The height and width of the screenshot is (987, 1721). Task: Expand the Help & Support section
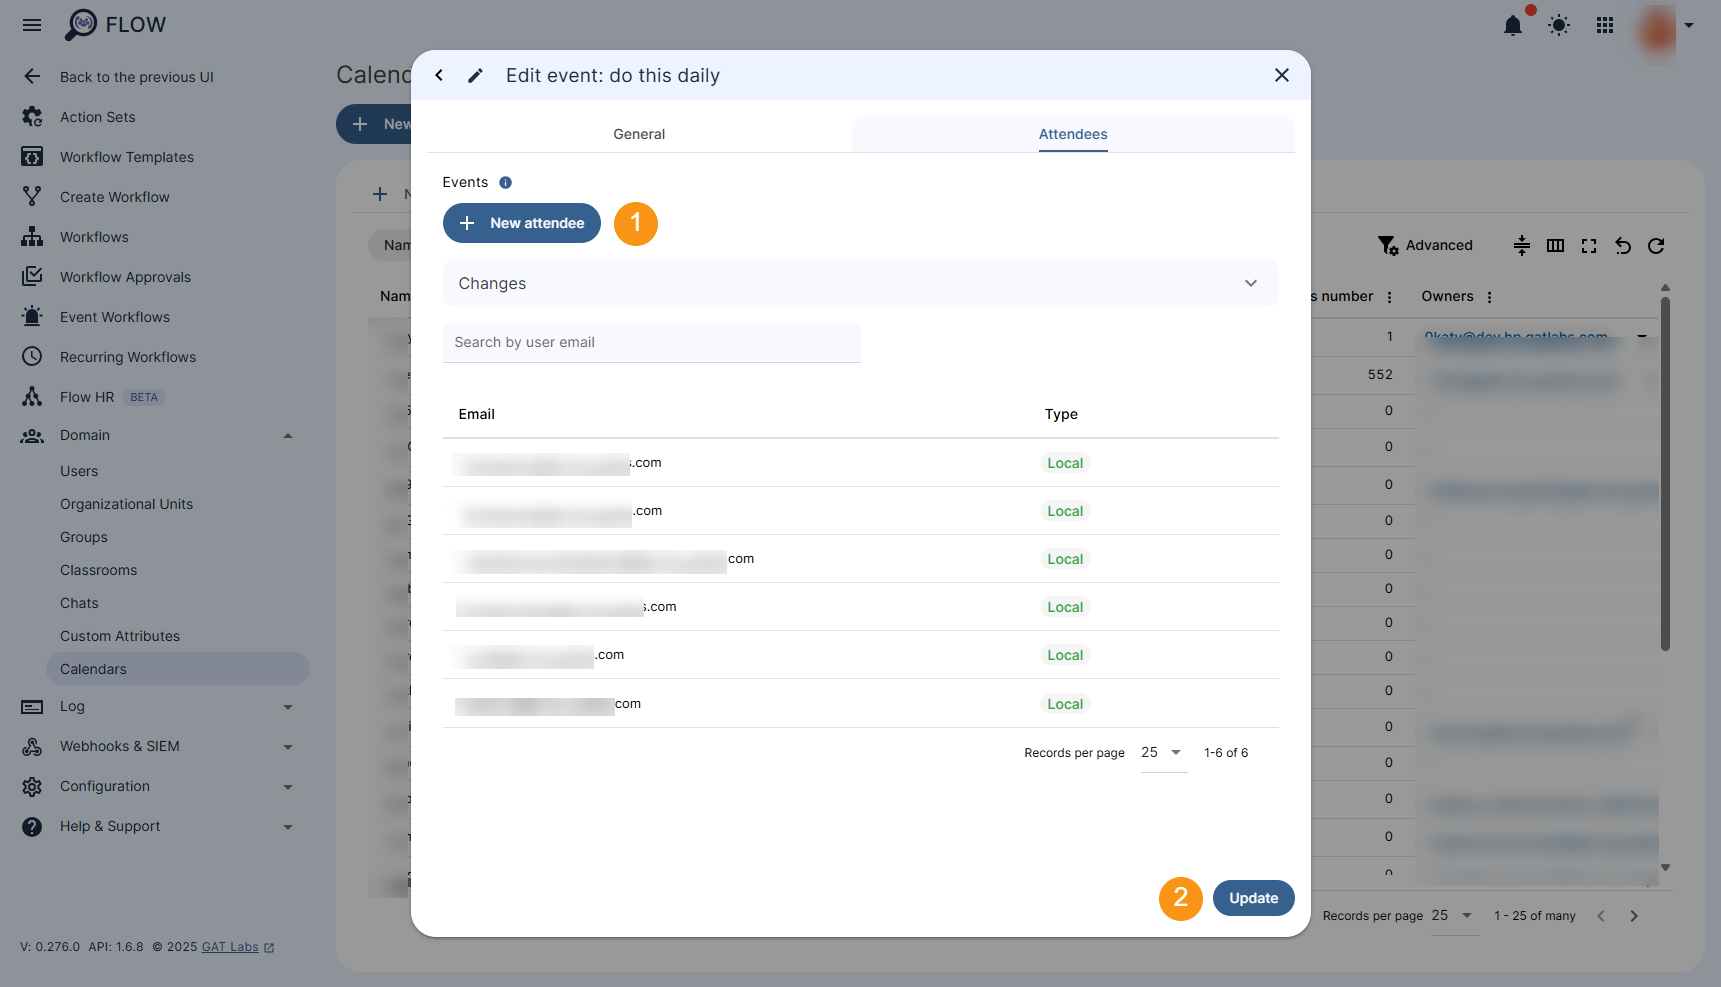coord(288,826)
